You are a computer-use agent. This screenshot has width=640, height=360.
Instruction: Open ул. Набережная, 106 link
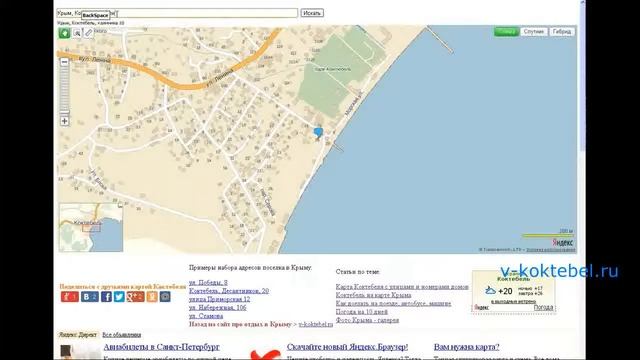218,307
